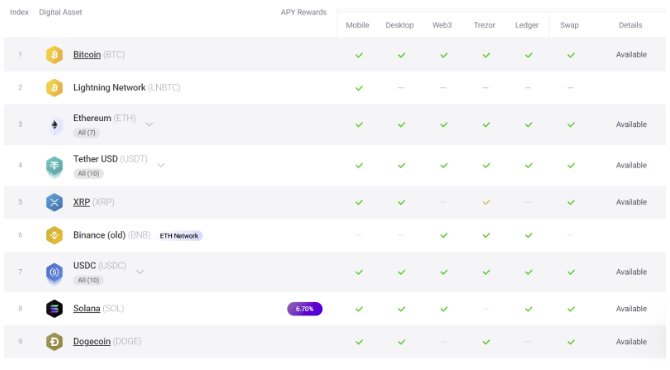The width and height of the screenshot is (670, 370).
Task: Open the XRP link
Action: (81, 202)
